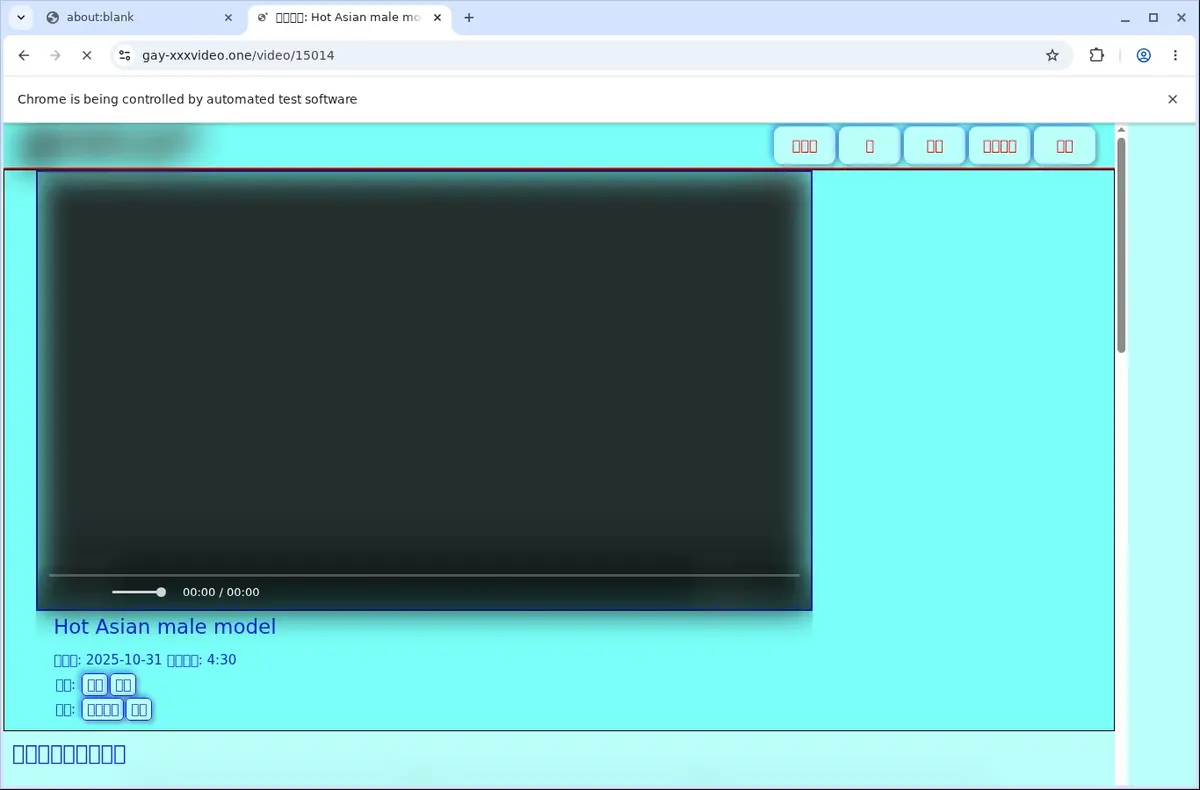Dismiss the automated test software infobar

1172,99
